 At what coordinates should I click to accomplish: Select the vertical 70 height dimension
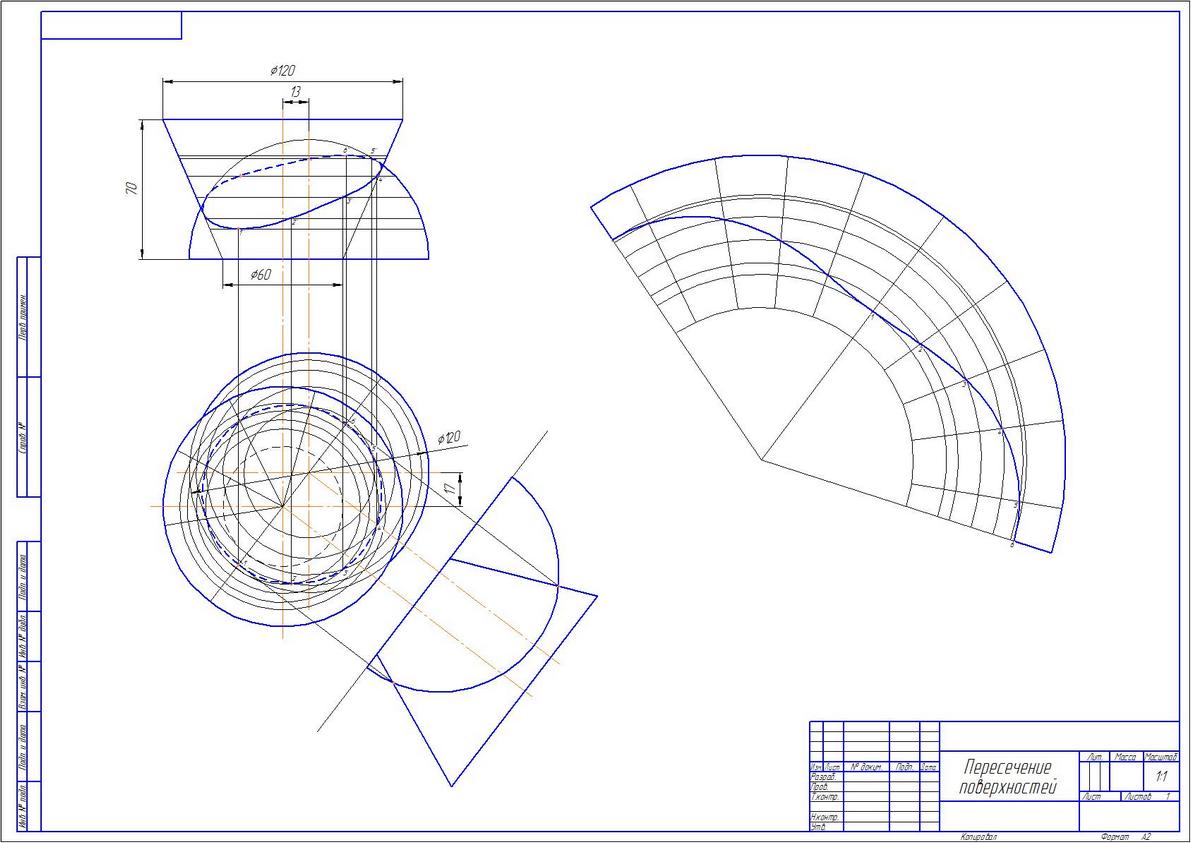(x=131, y=189)
